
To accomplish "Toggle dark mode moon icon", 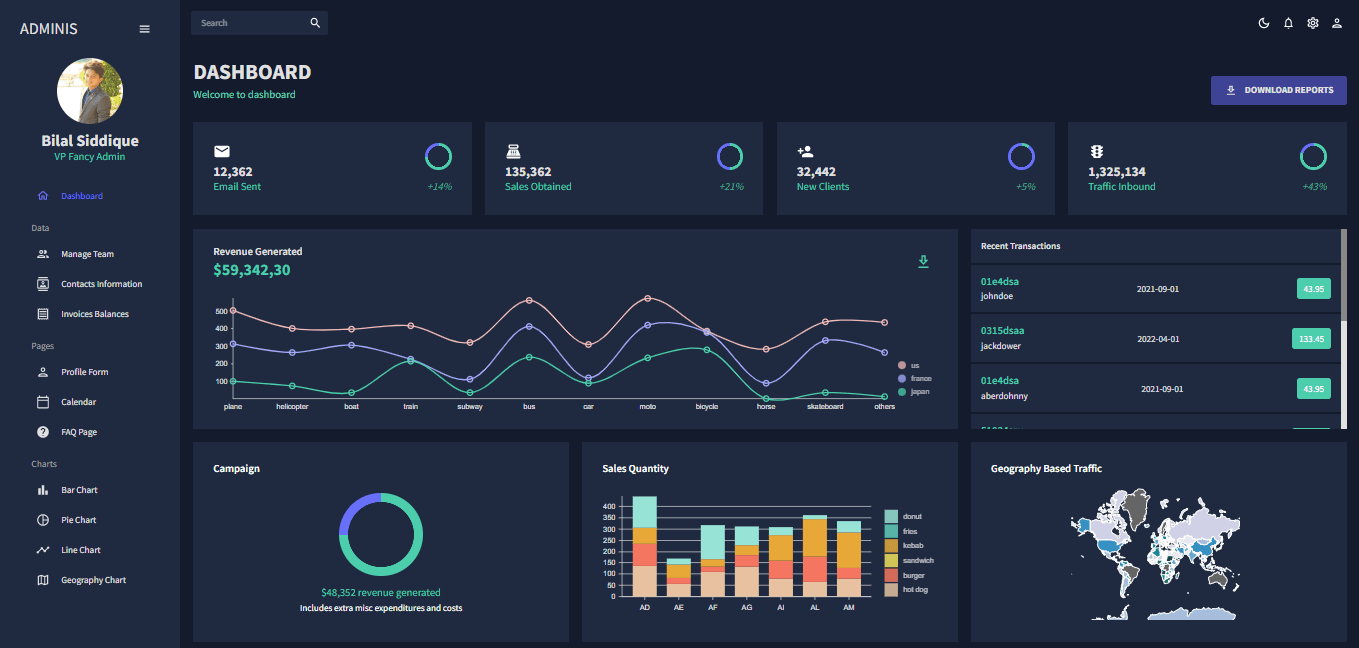I will [x=1264, y=23].
